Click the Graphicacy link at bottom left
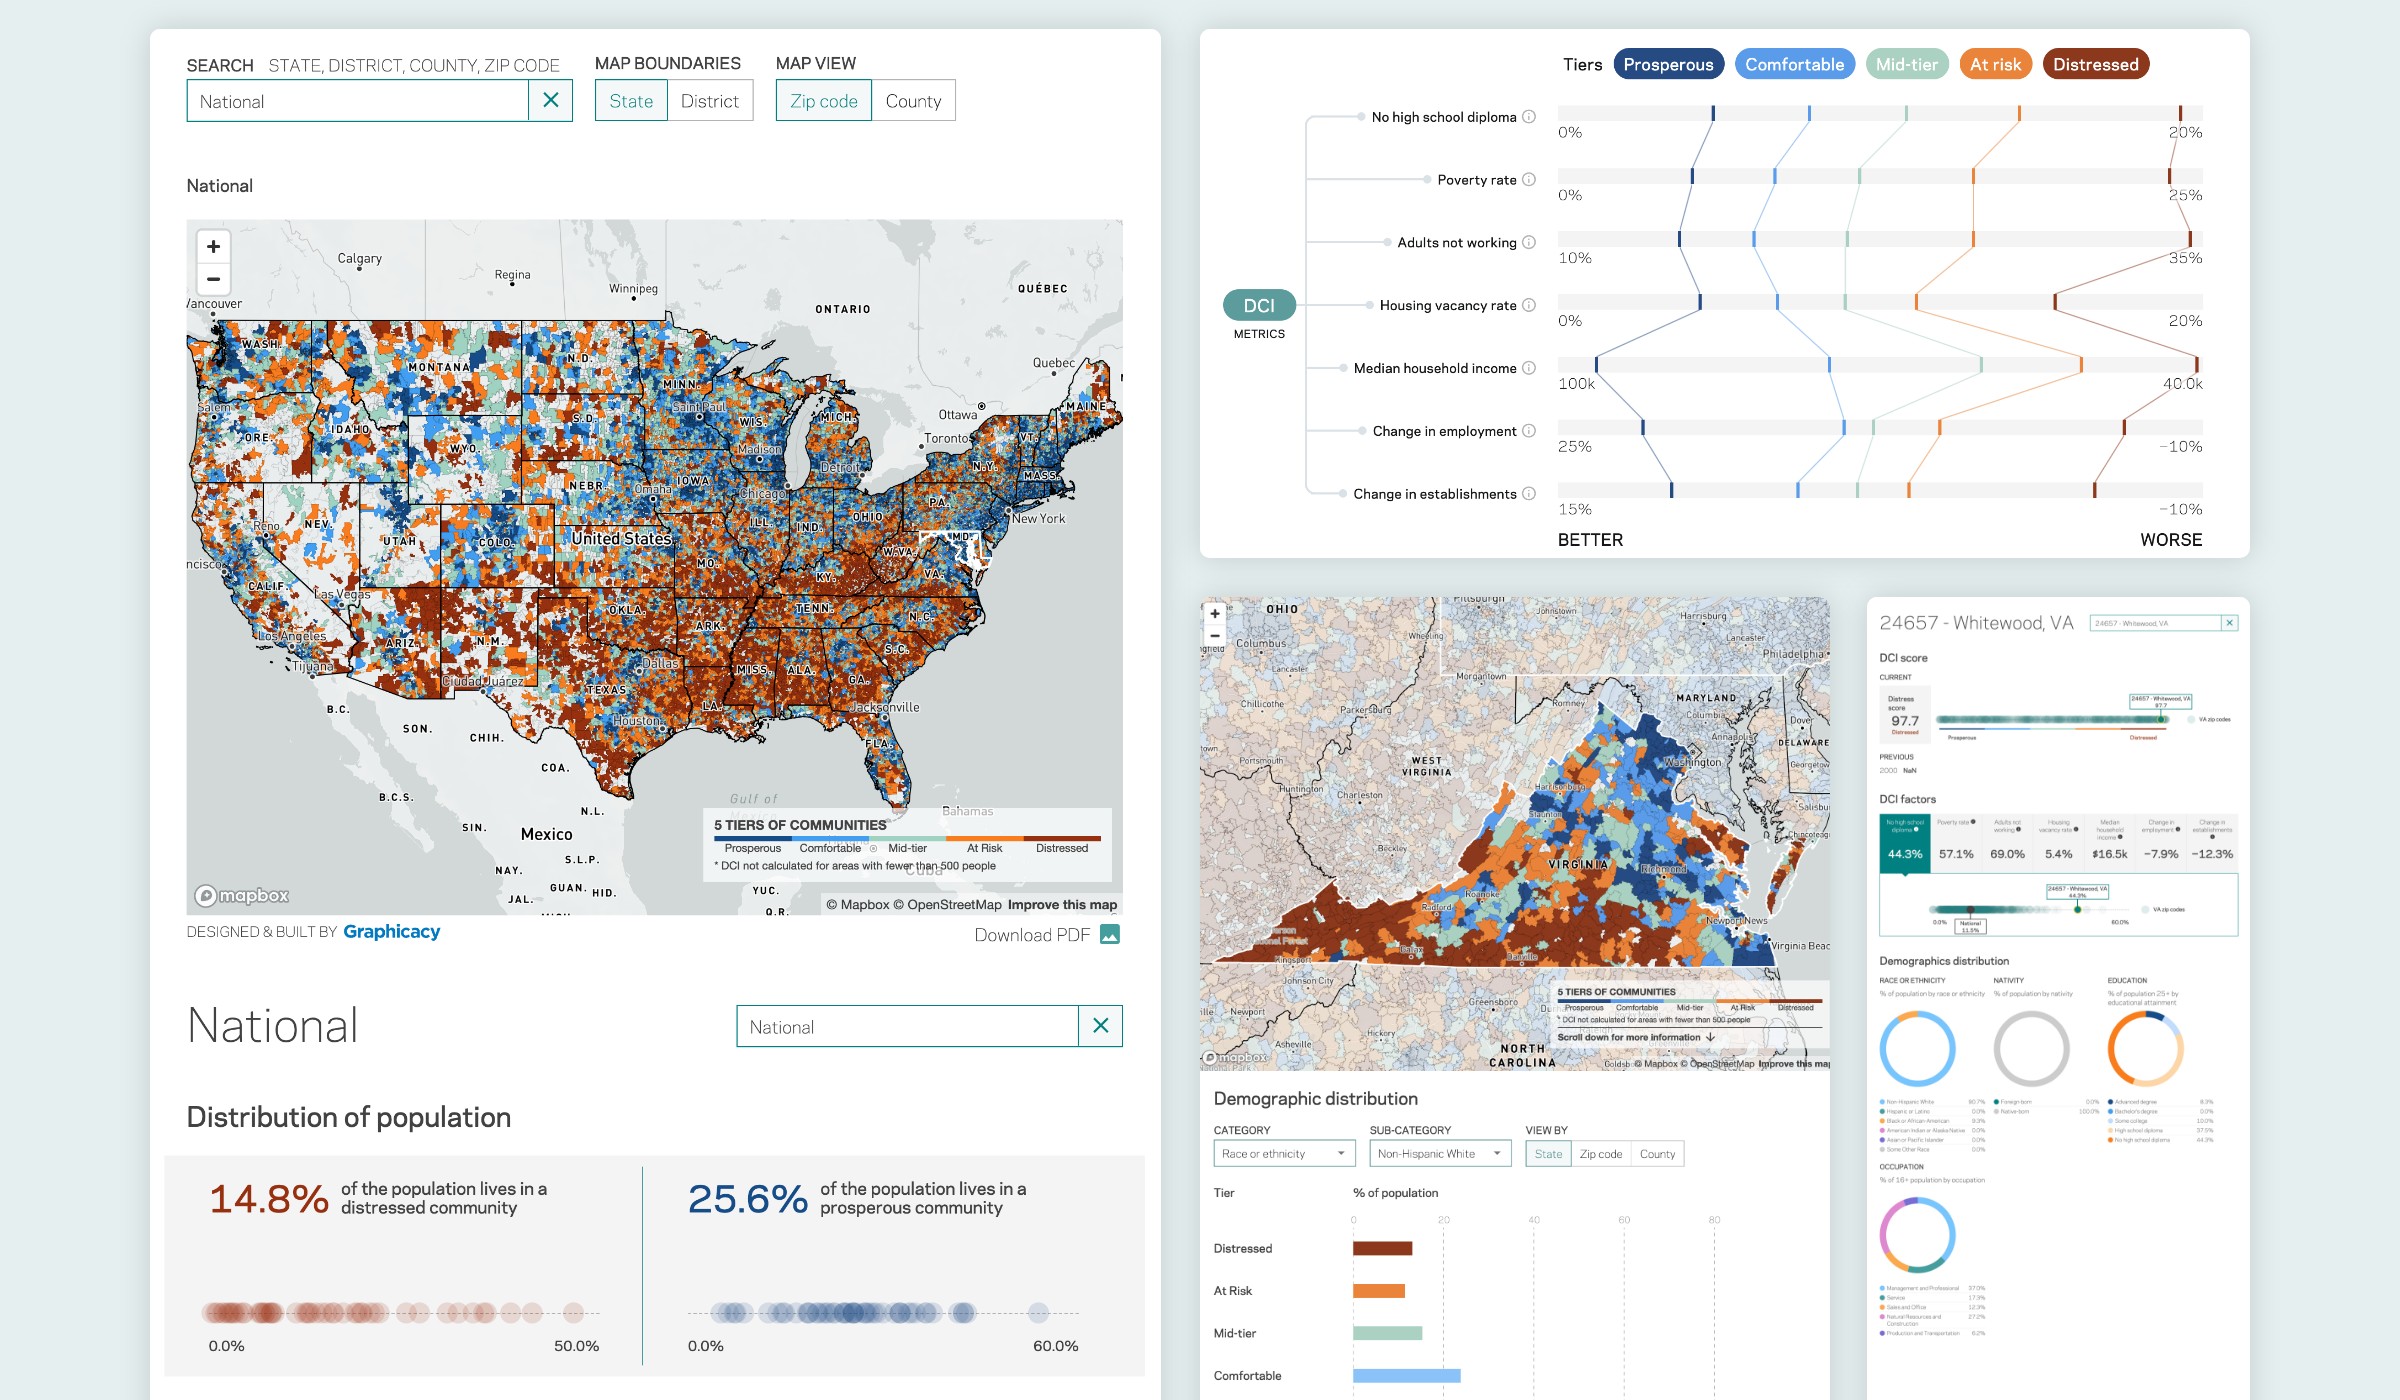This screenshot has height=1400, width=2400. [x=390, y=932]
